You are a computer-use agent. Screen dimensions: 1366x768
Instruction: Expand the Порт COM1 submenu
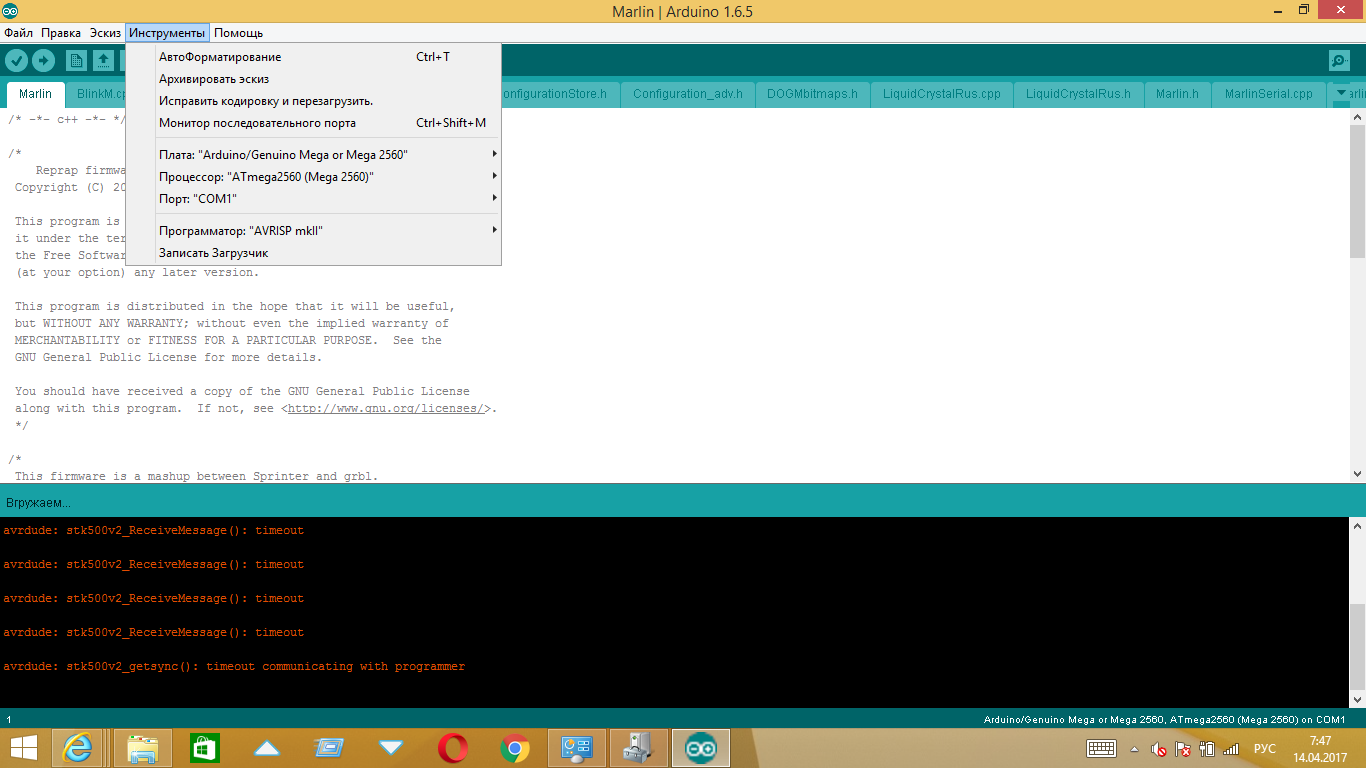coord(313,198)
